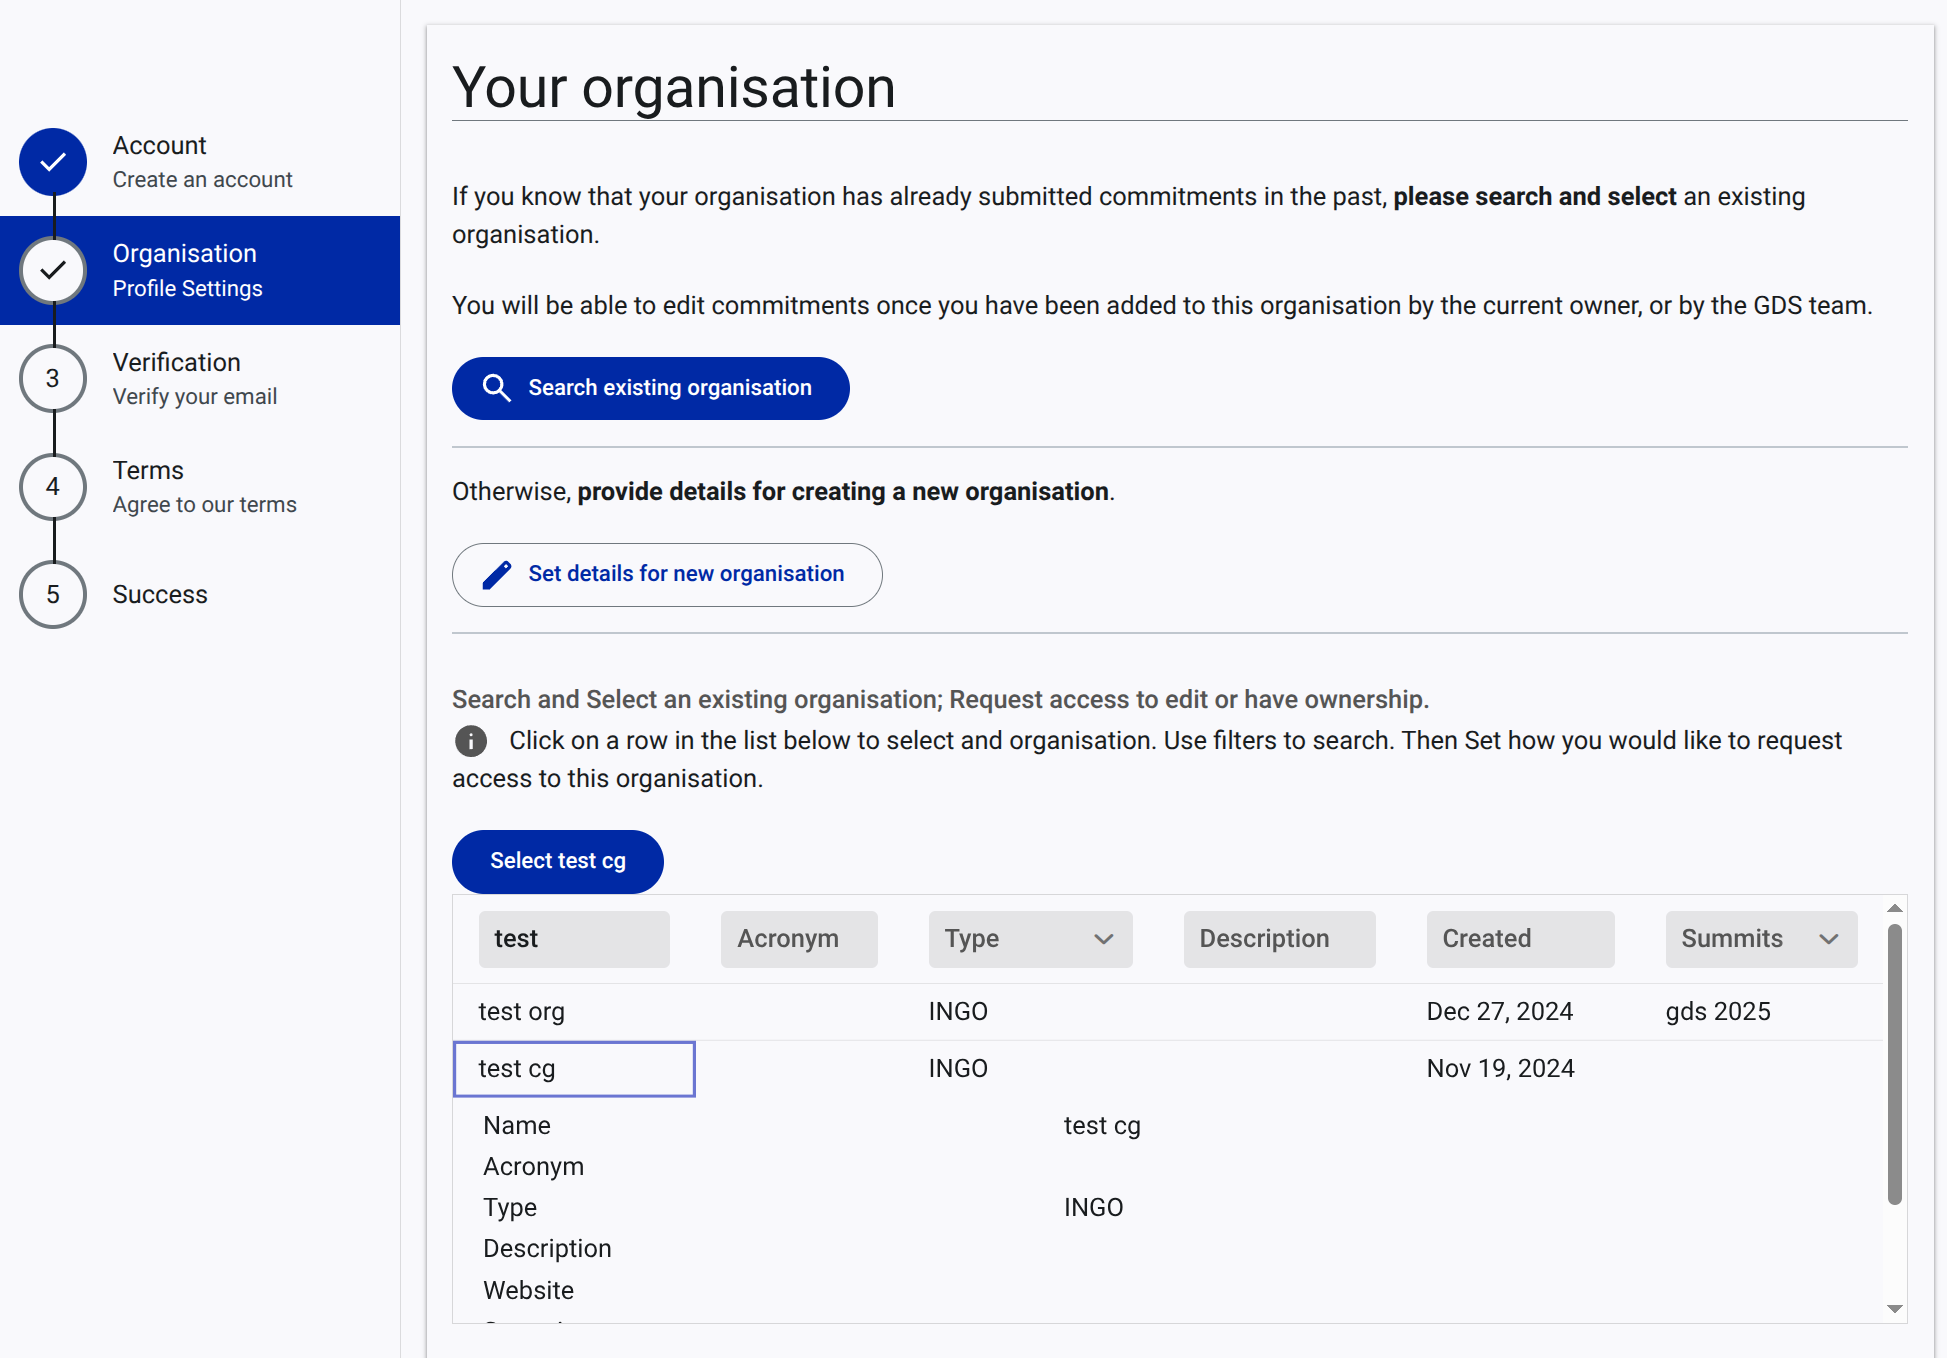The width and height of the screenshot is (1947, 1358).
Task: Expand the Type column chevron in the table header
Action: click(1103, 940)
